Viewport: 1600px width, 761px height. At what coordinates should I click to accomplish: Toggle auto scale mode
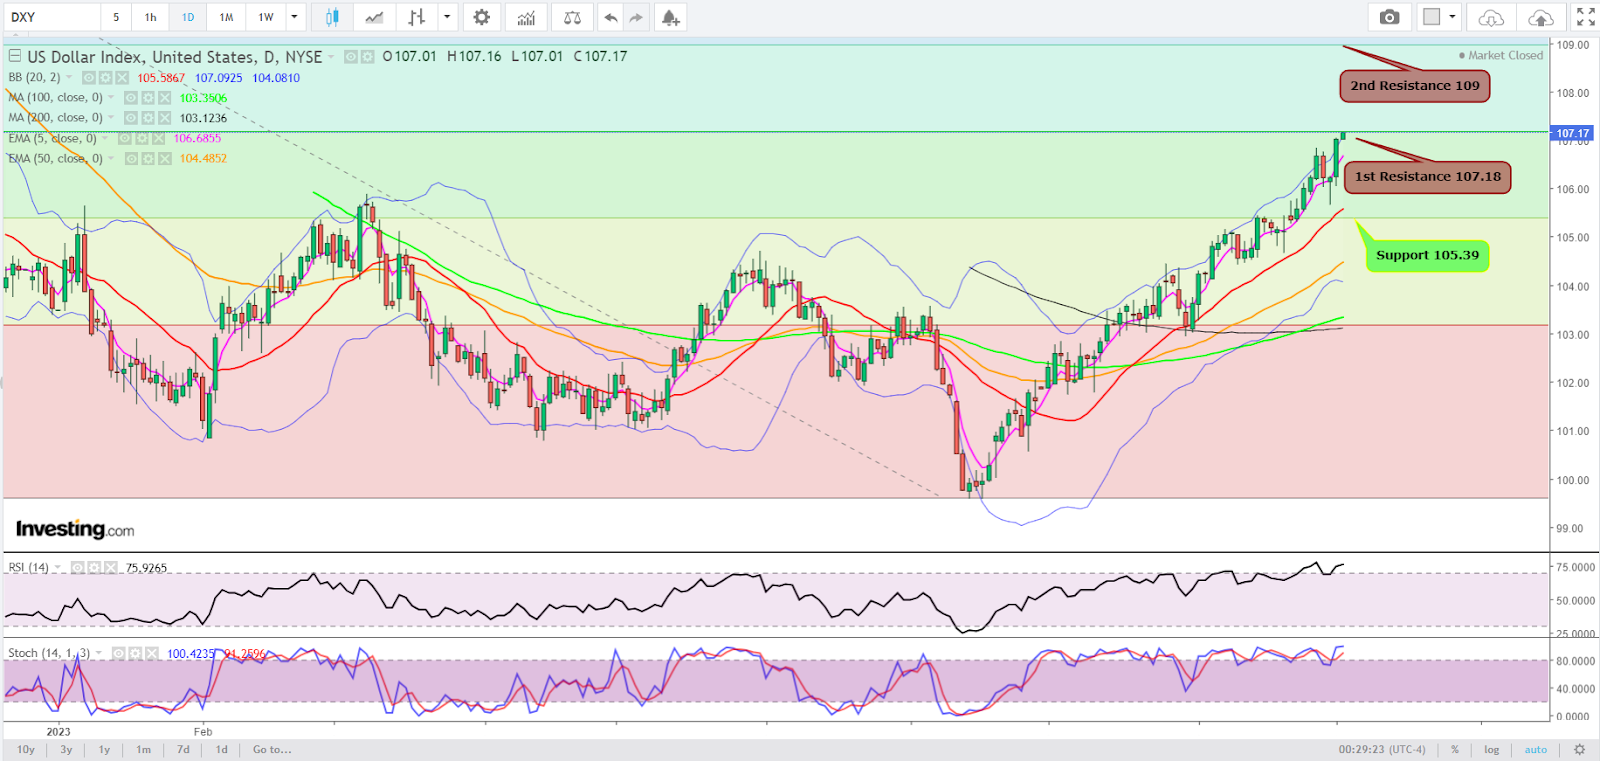1535,749
